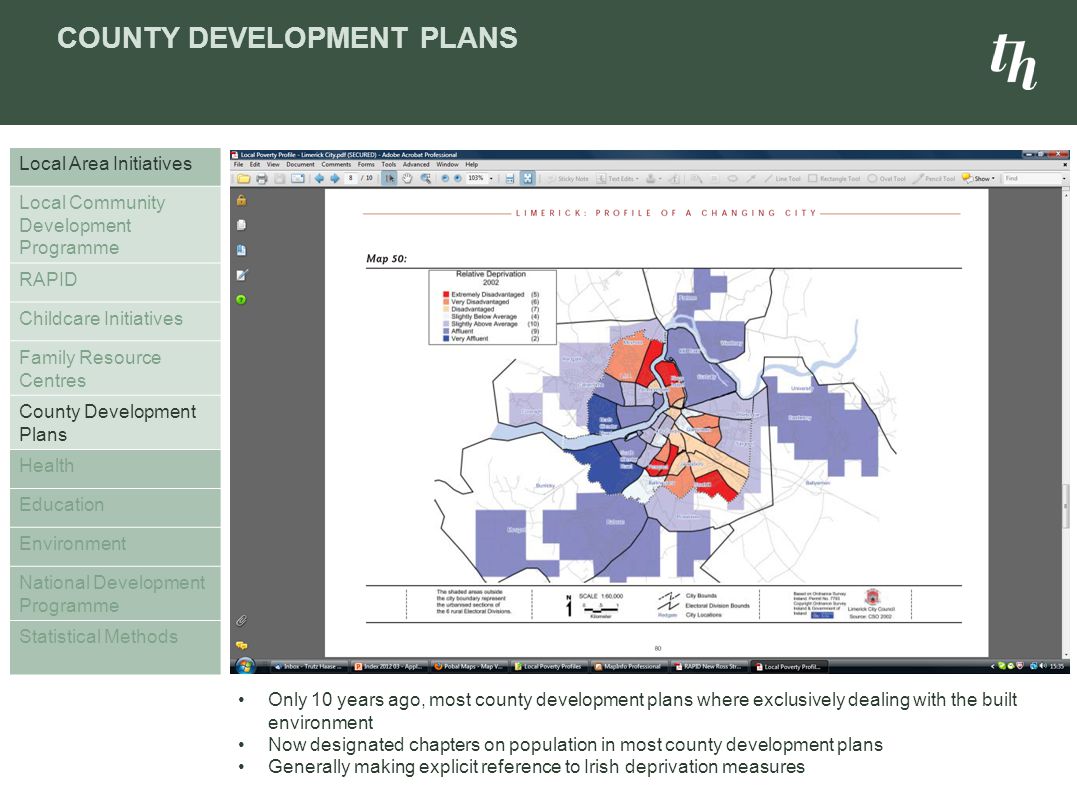Click the volume speaker tray icon

(1043, 666)
